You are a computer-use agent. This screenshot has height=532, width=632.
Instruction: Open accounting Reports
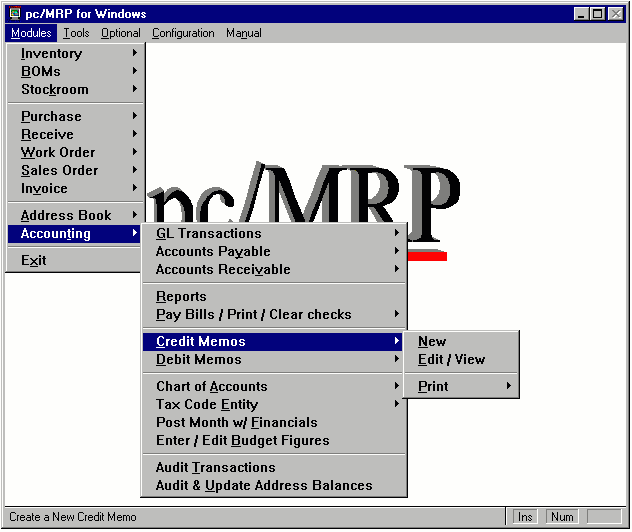click(x=274, y=296)
